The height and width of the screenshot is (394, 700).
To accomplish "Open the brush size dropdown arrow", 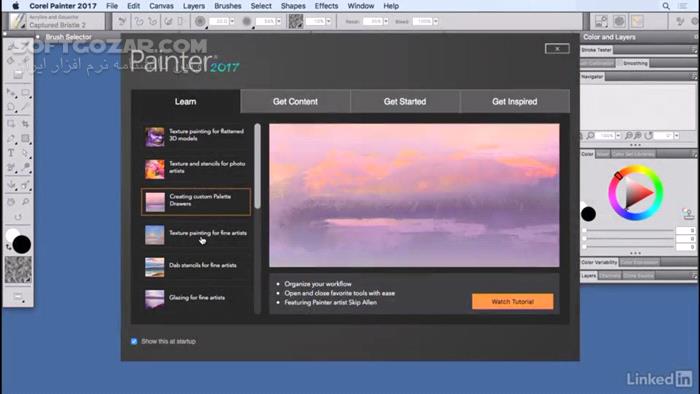I will click(x=232, y=21).
